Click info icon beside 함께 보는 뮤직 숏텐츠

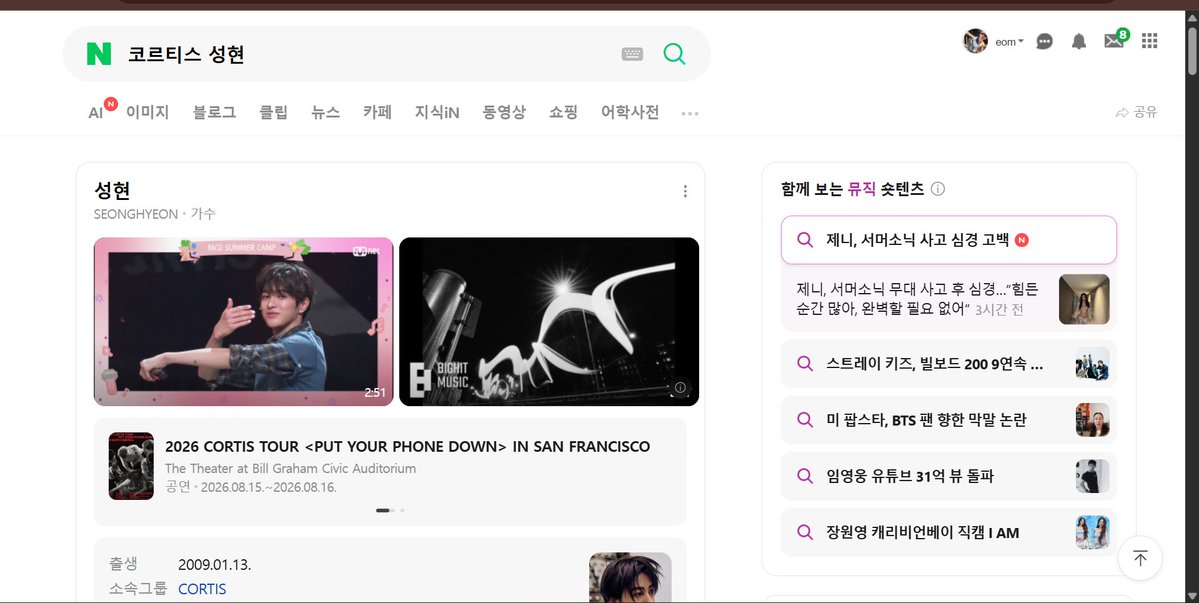pyautogui.click(x=937, y=189)
